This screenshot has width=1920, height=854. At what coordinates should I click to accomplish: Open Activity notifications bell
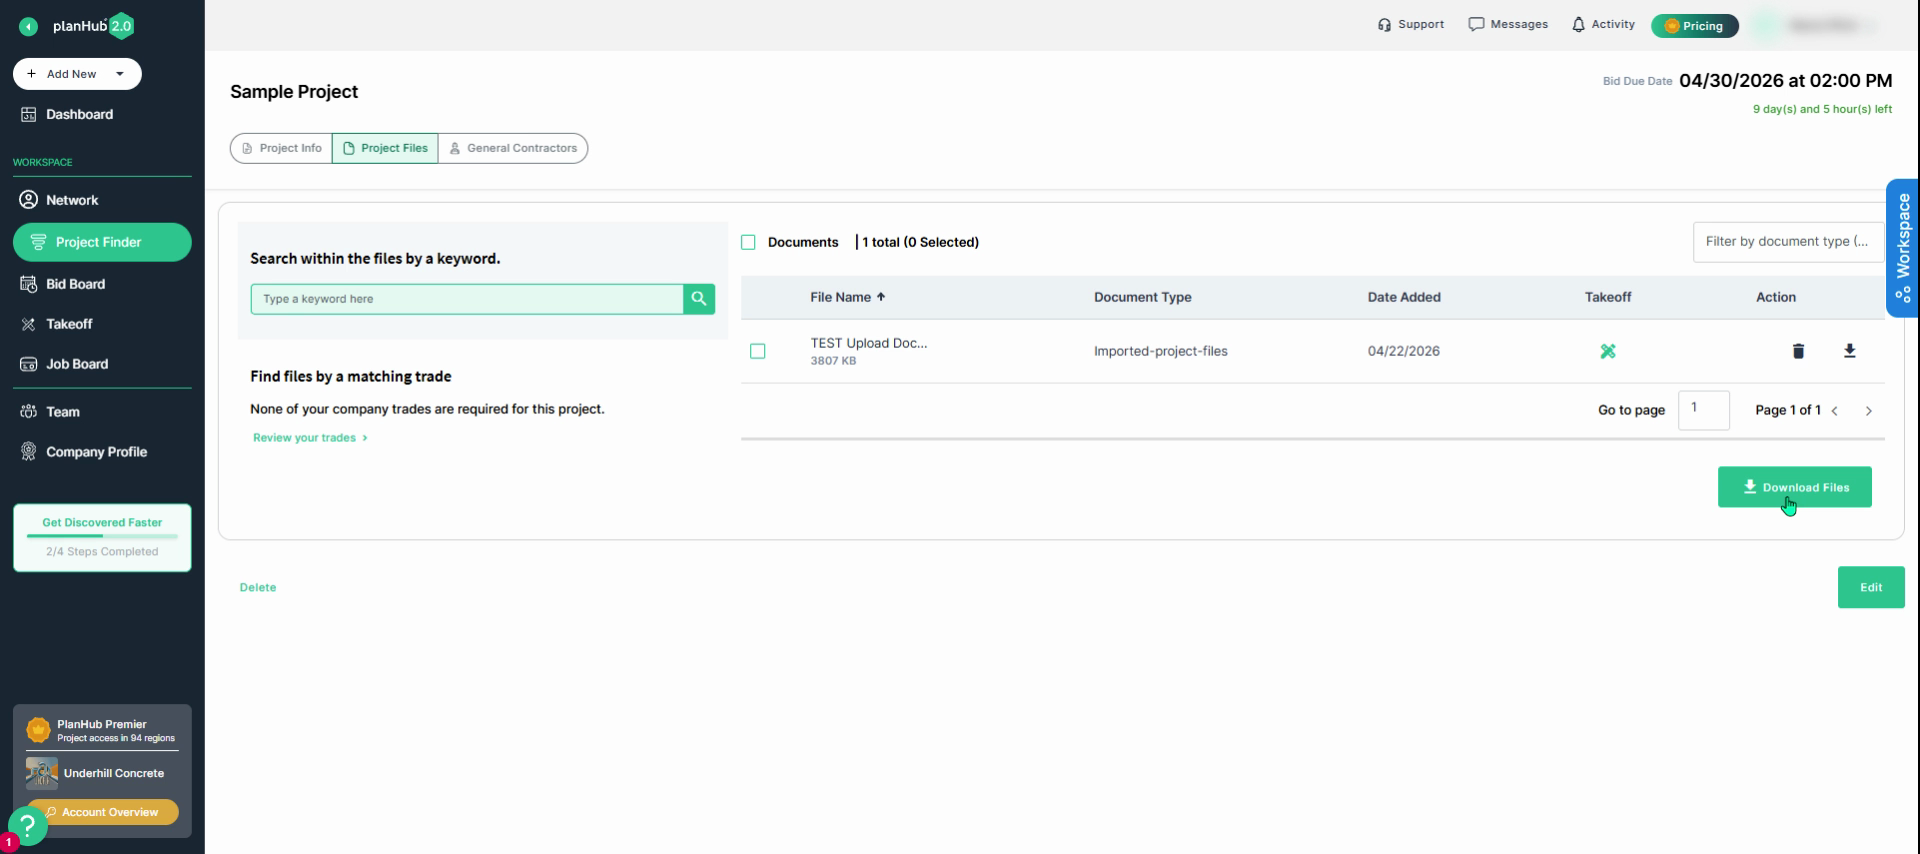pos(1603,25)
